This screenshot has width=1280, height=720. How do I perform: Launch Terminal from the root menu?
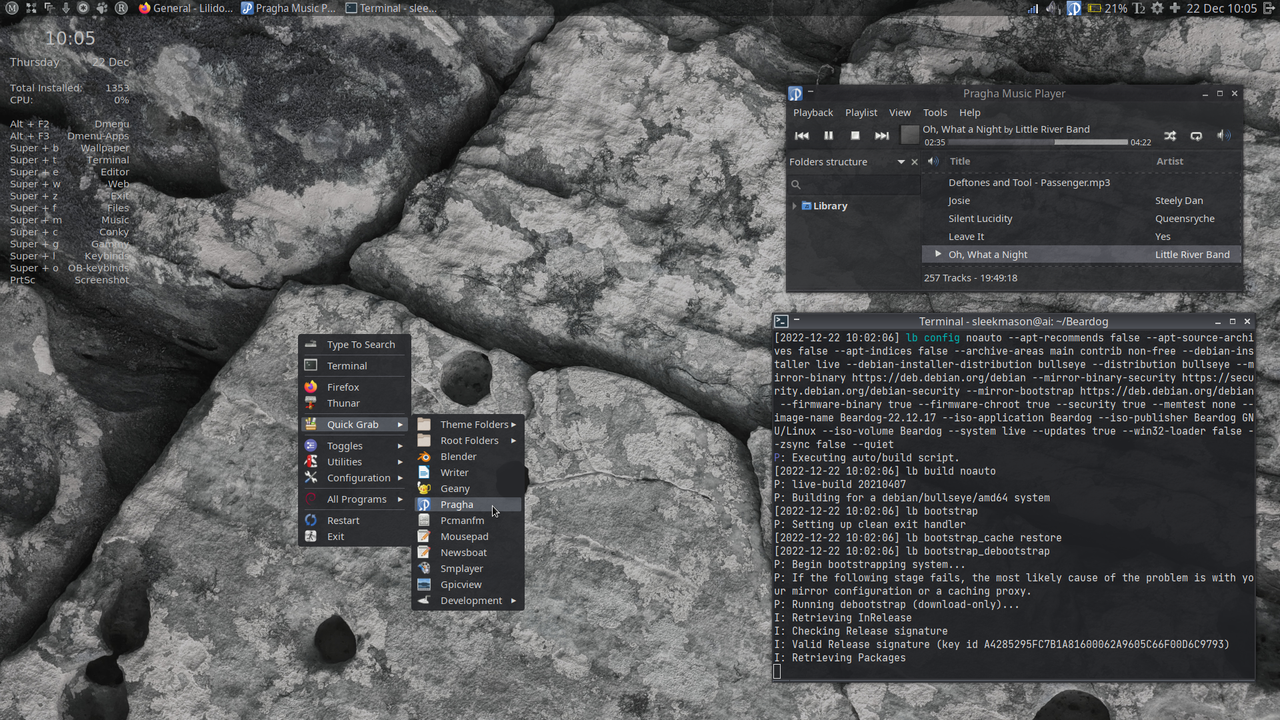tap(355, 366)
